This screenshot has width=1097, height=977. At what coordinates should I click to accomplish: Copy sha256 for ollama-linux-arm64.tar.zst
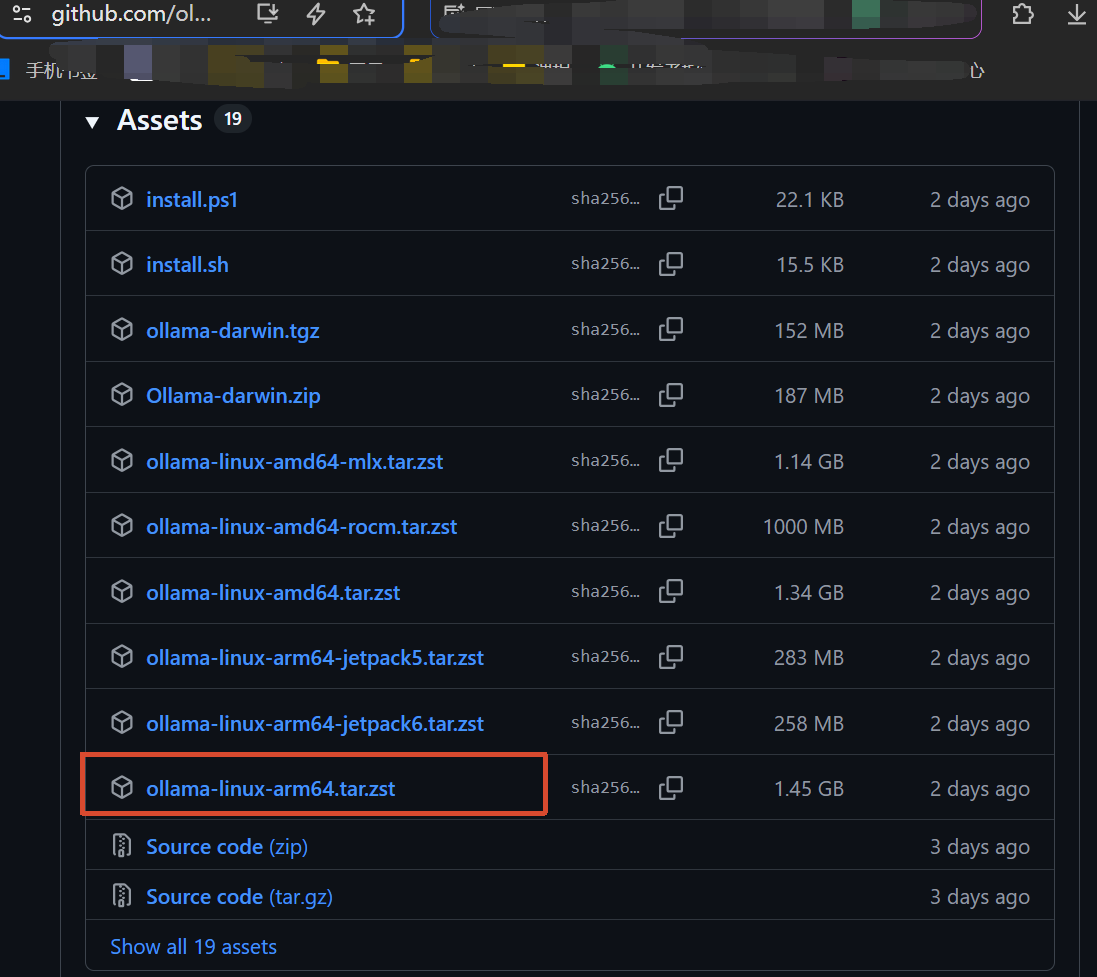[671, 787]
